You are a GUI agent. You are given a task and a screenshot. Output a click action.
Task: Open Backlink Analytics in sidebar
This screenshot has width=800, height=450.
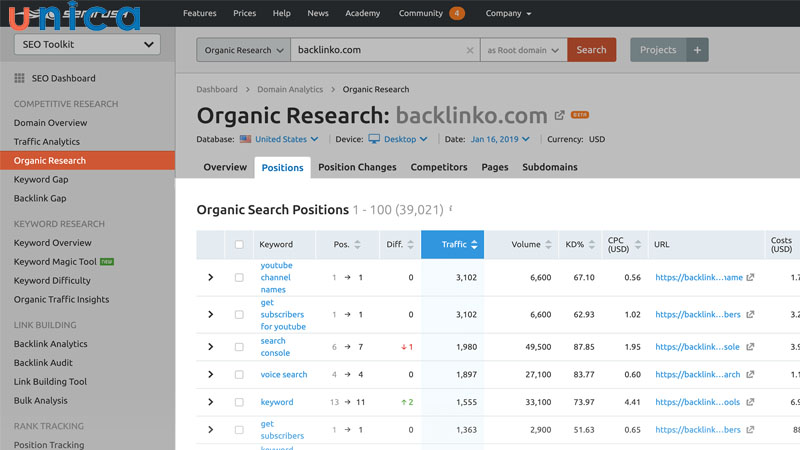(51, 344)
